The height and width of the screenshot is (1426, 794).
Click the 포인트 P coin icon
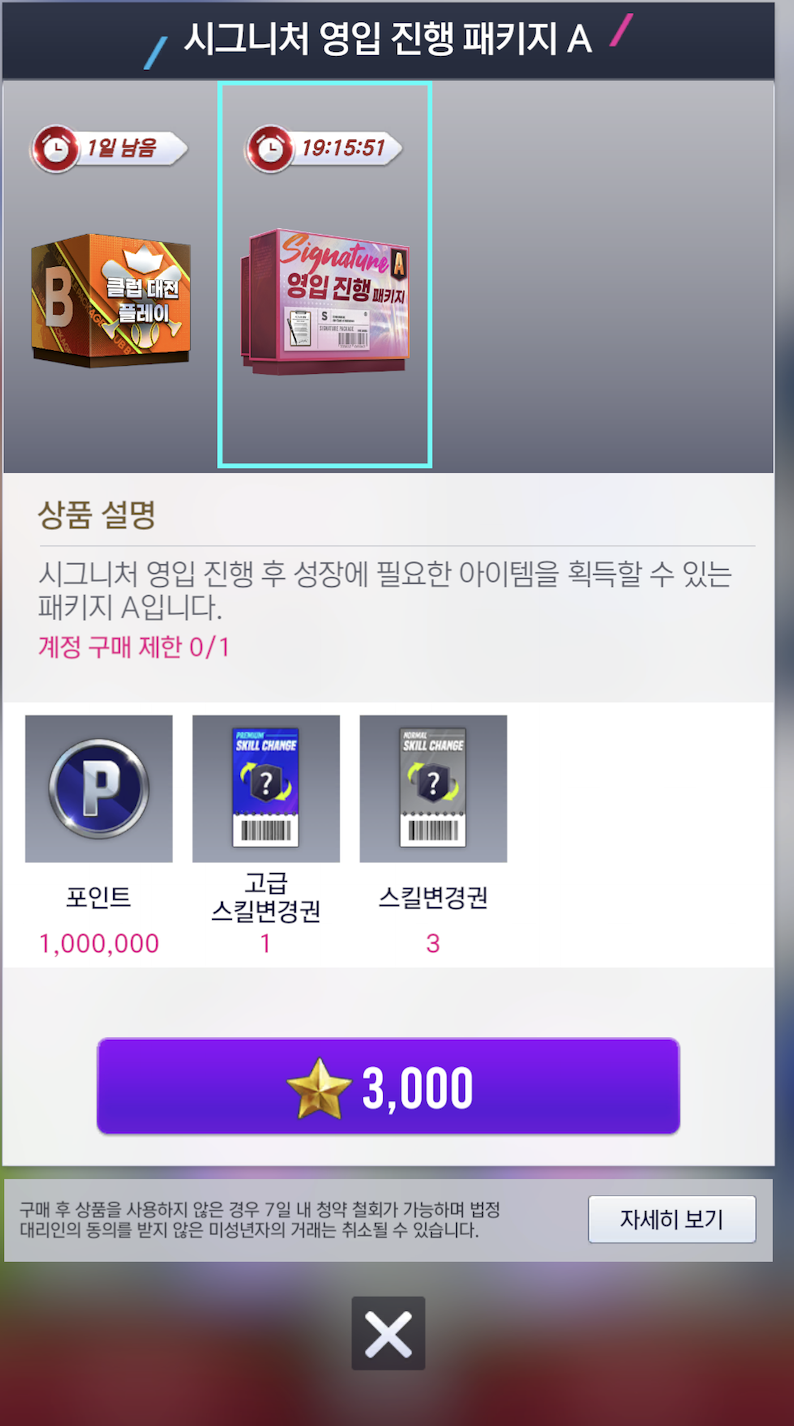(99, 788)
